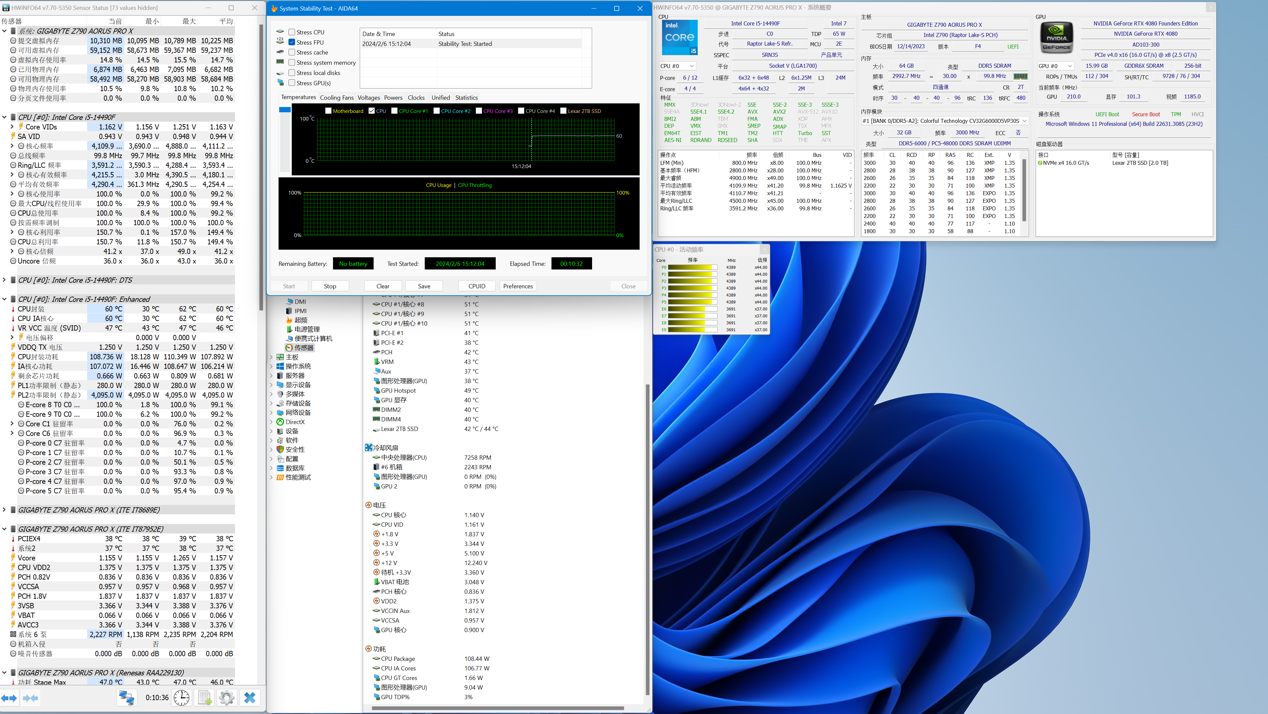This screenshot has width=1268, height=714.
Task: Switch to the Voltages tab
Action: [x=369, y=98]
